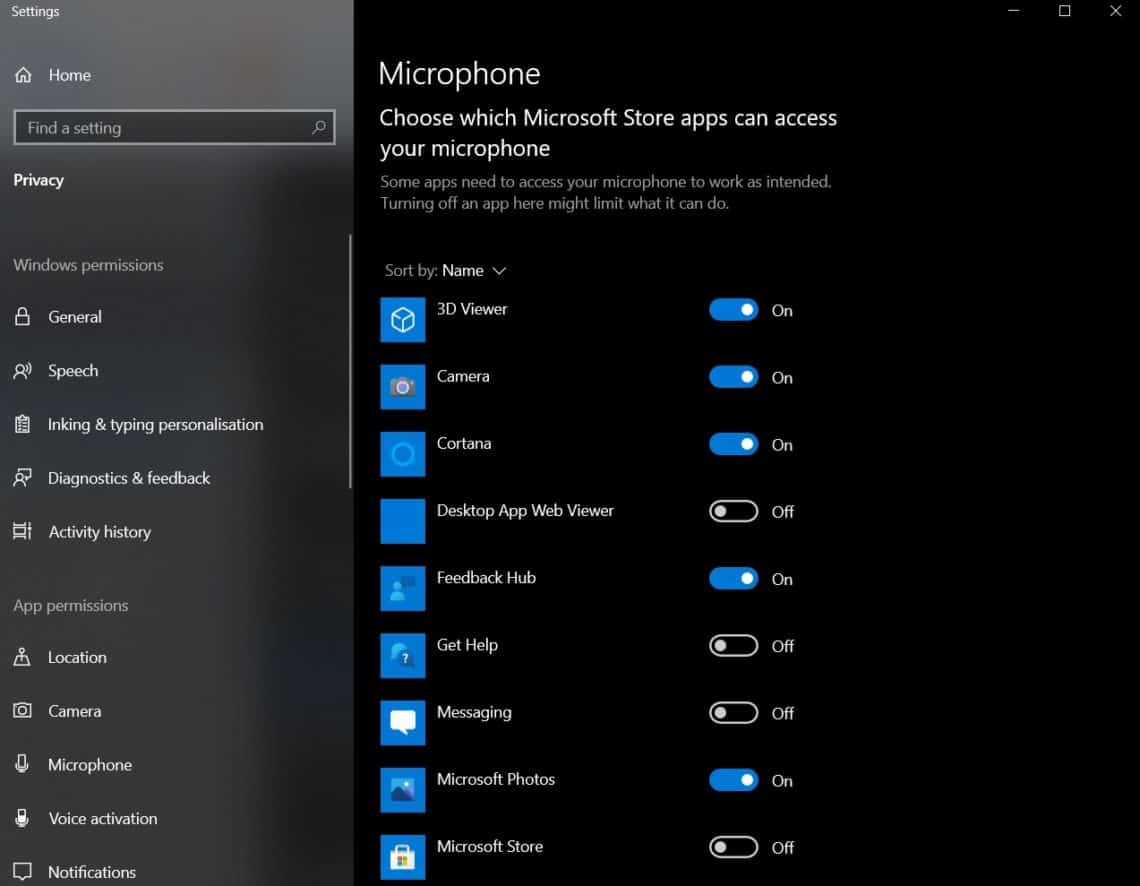1140x886 pixels.
Task: Toggle off Microsoft Photos microphone access
Action: tap(733, 780)
